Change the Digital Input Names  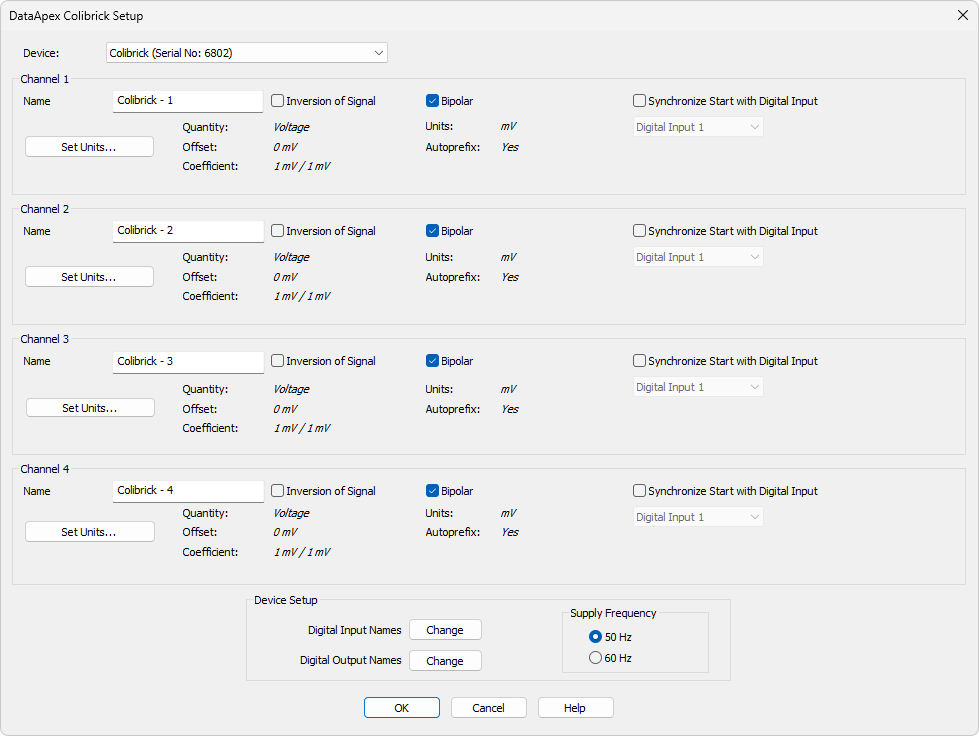pos(445,630)
